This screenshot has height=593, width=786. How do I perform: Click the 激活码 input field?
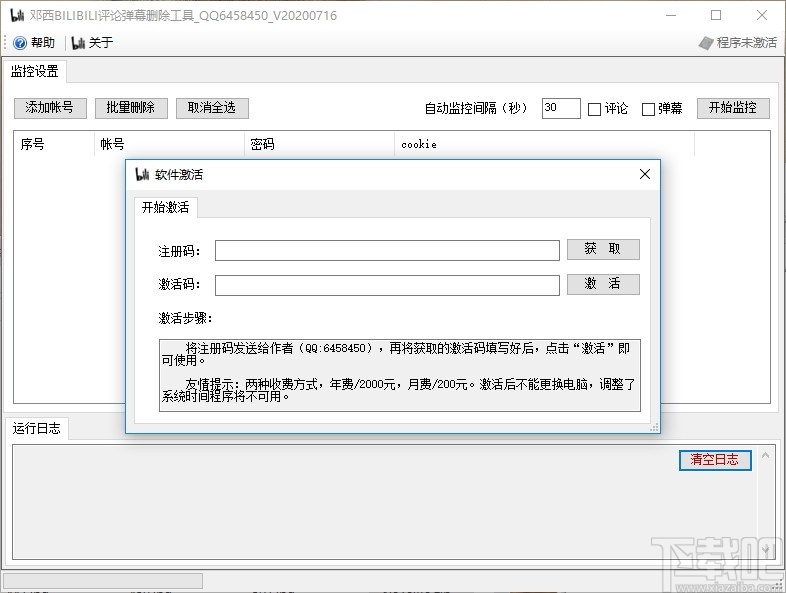pos(387,285)
